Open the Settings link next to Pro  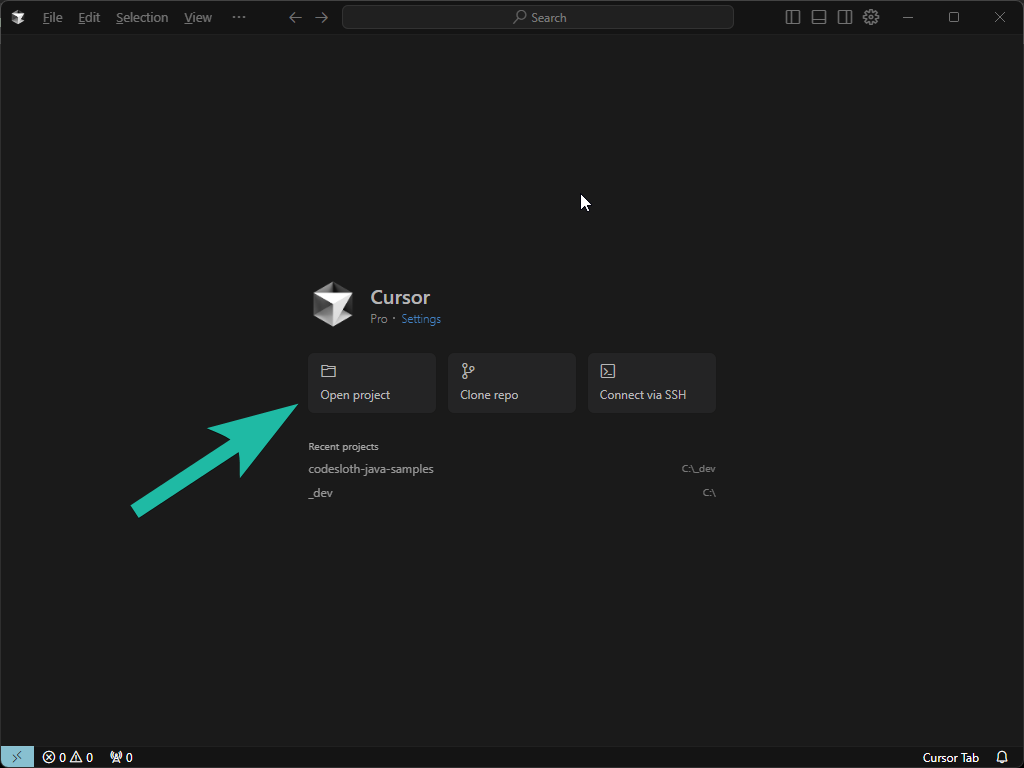pyautogui.click(x=421, y=319)
